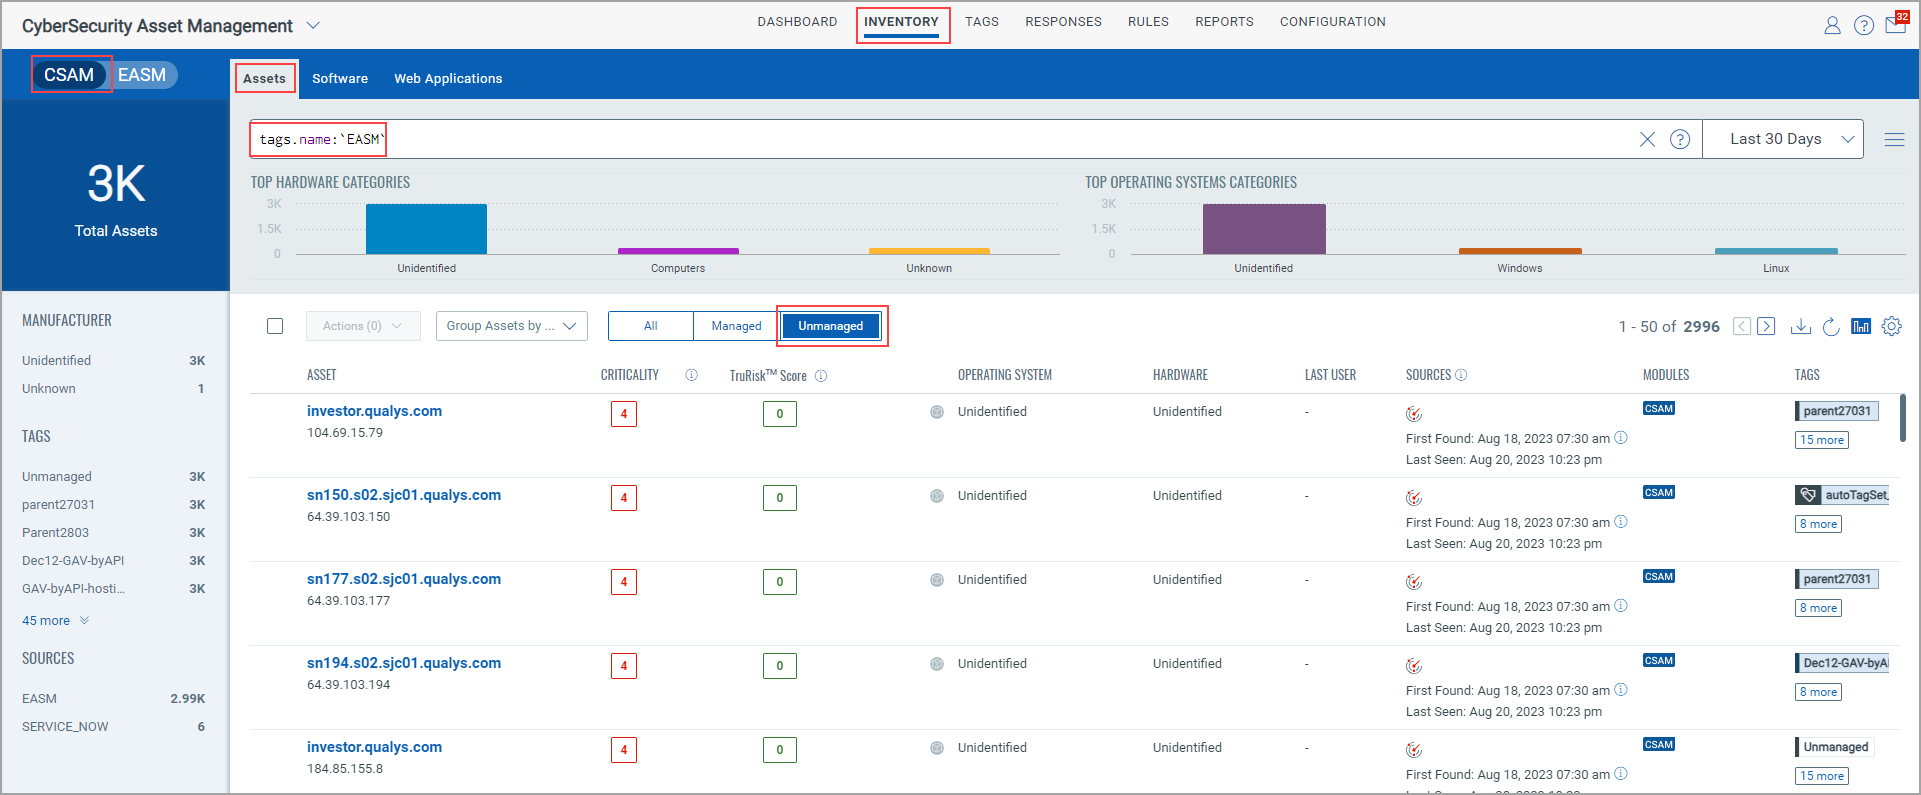The width and height of the screenshot is (1921, 795).
Task: Switch to the EASM toggle
Action: click(x=142, y=75)
